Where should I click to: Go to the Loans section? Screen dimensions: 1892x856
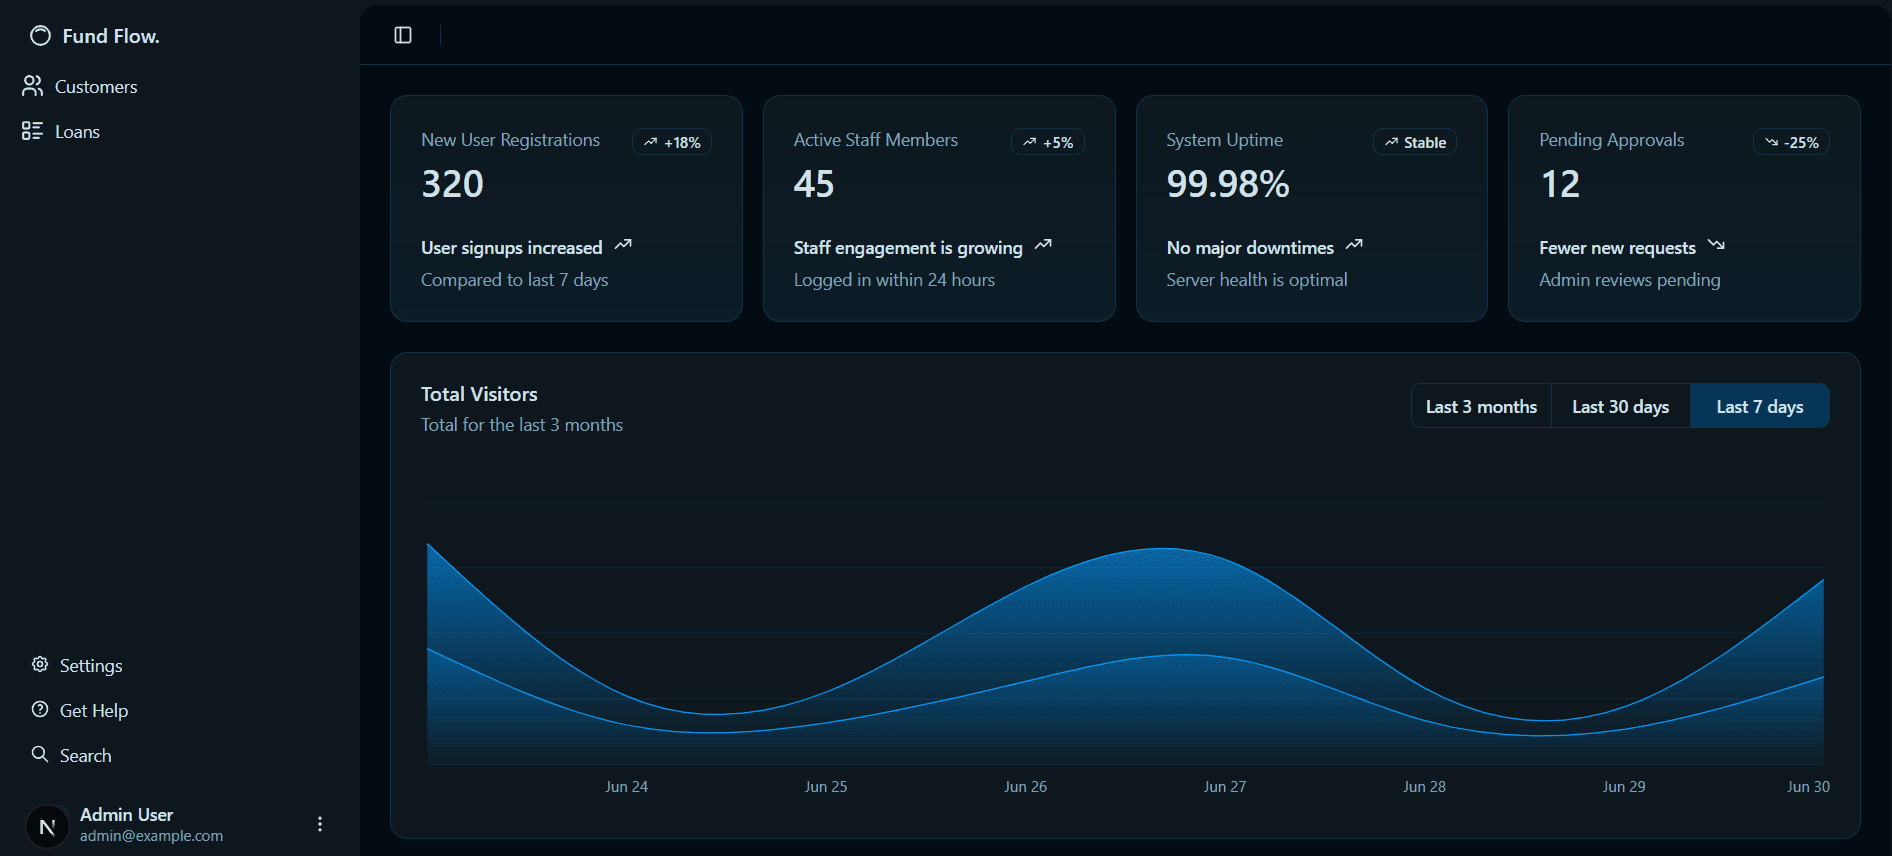pos(77,132)
